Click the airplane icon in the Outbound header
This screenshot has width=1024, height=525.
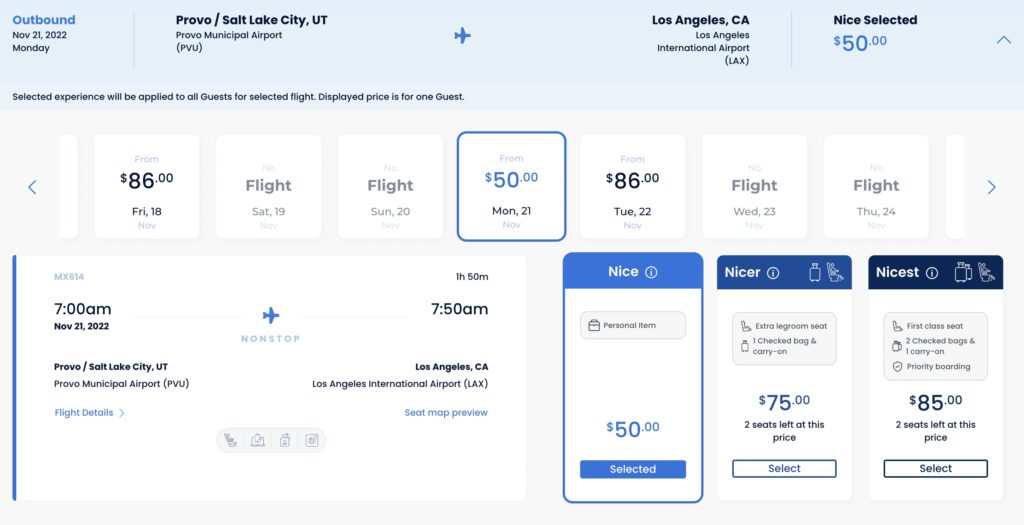point(462,36)
